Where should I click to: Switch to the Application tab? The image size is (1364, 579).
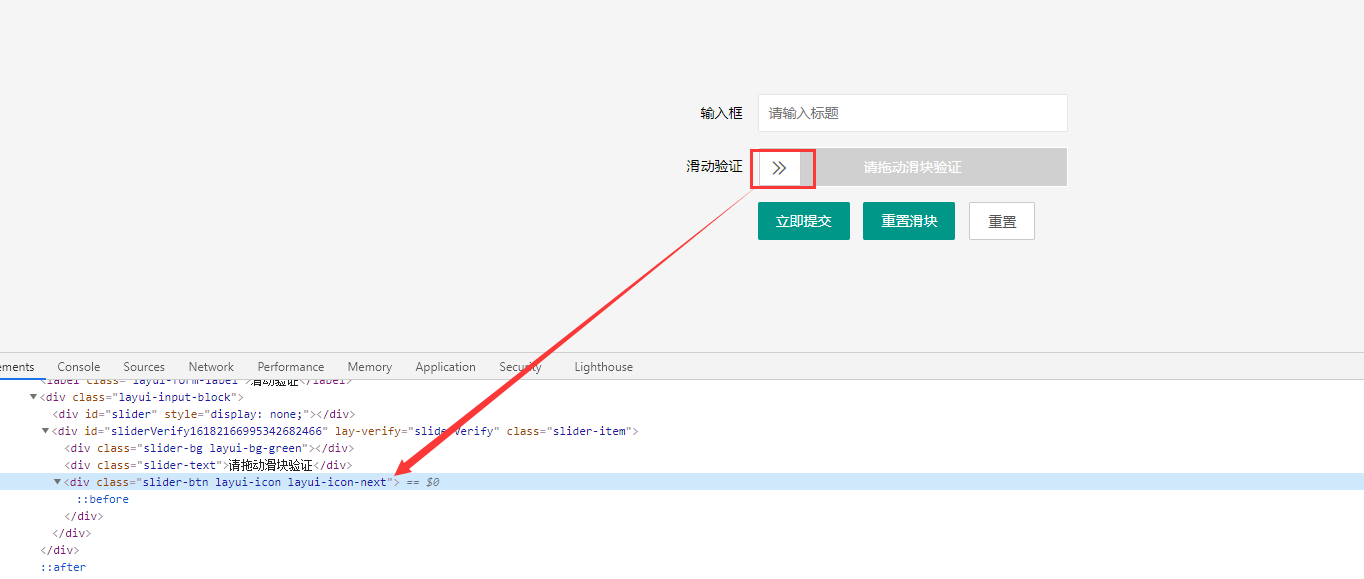(445, 367)
